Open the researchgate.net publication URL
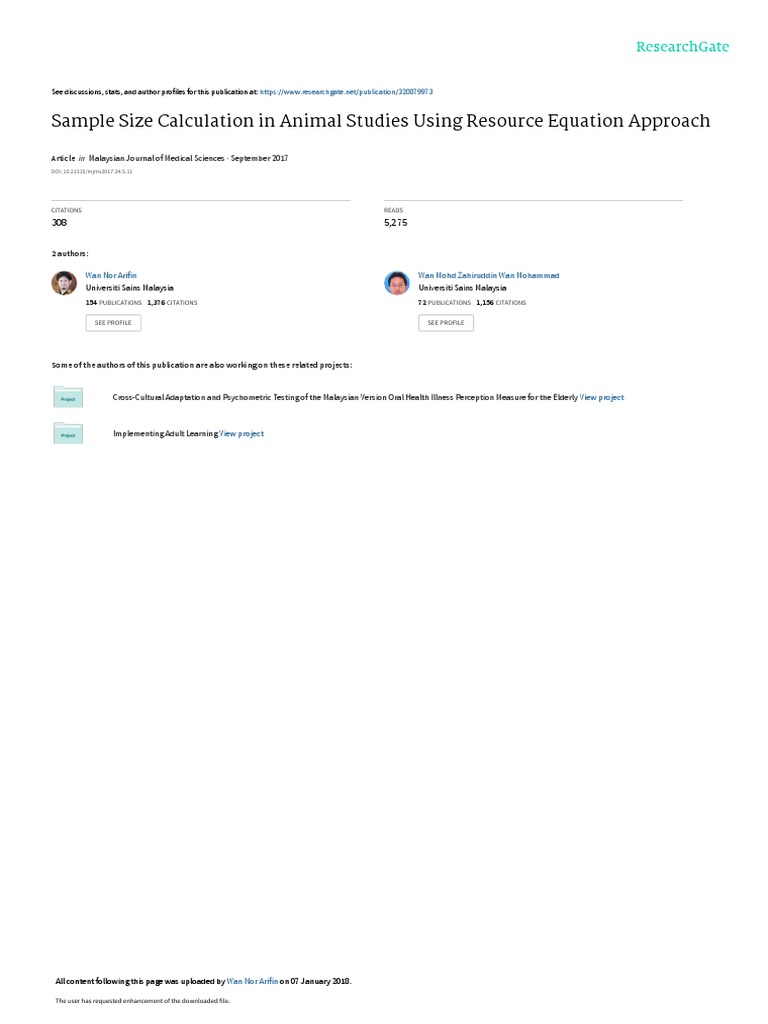Image resolution: width=768 pixels, height=1024 pixels. pyautogui.click(x=346, y=92)
